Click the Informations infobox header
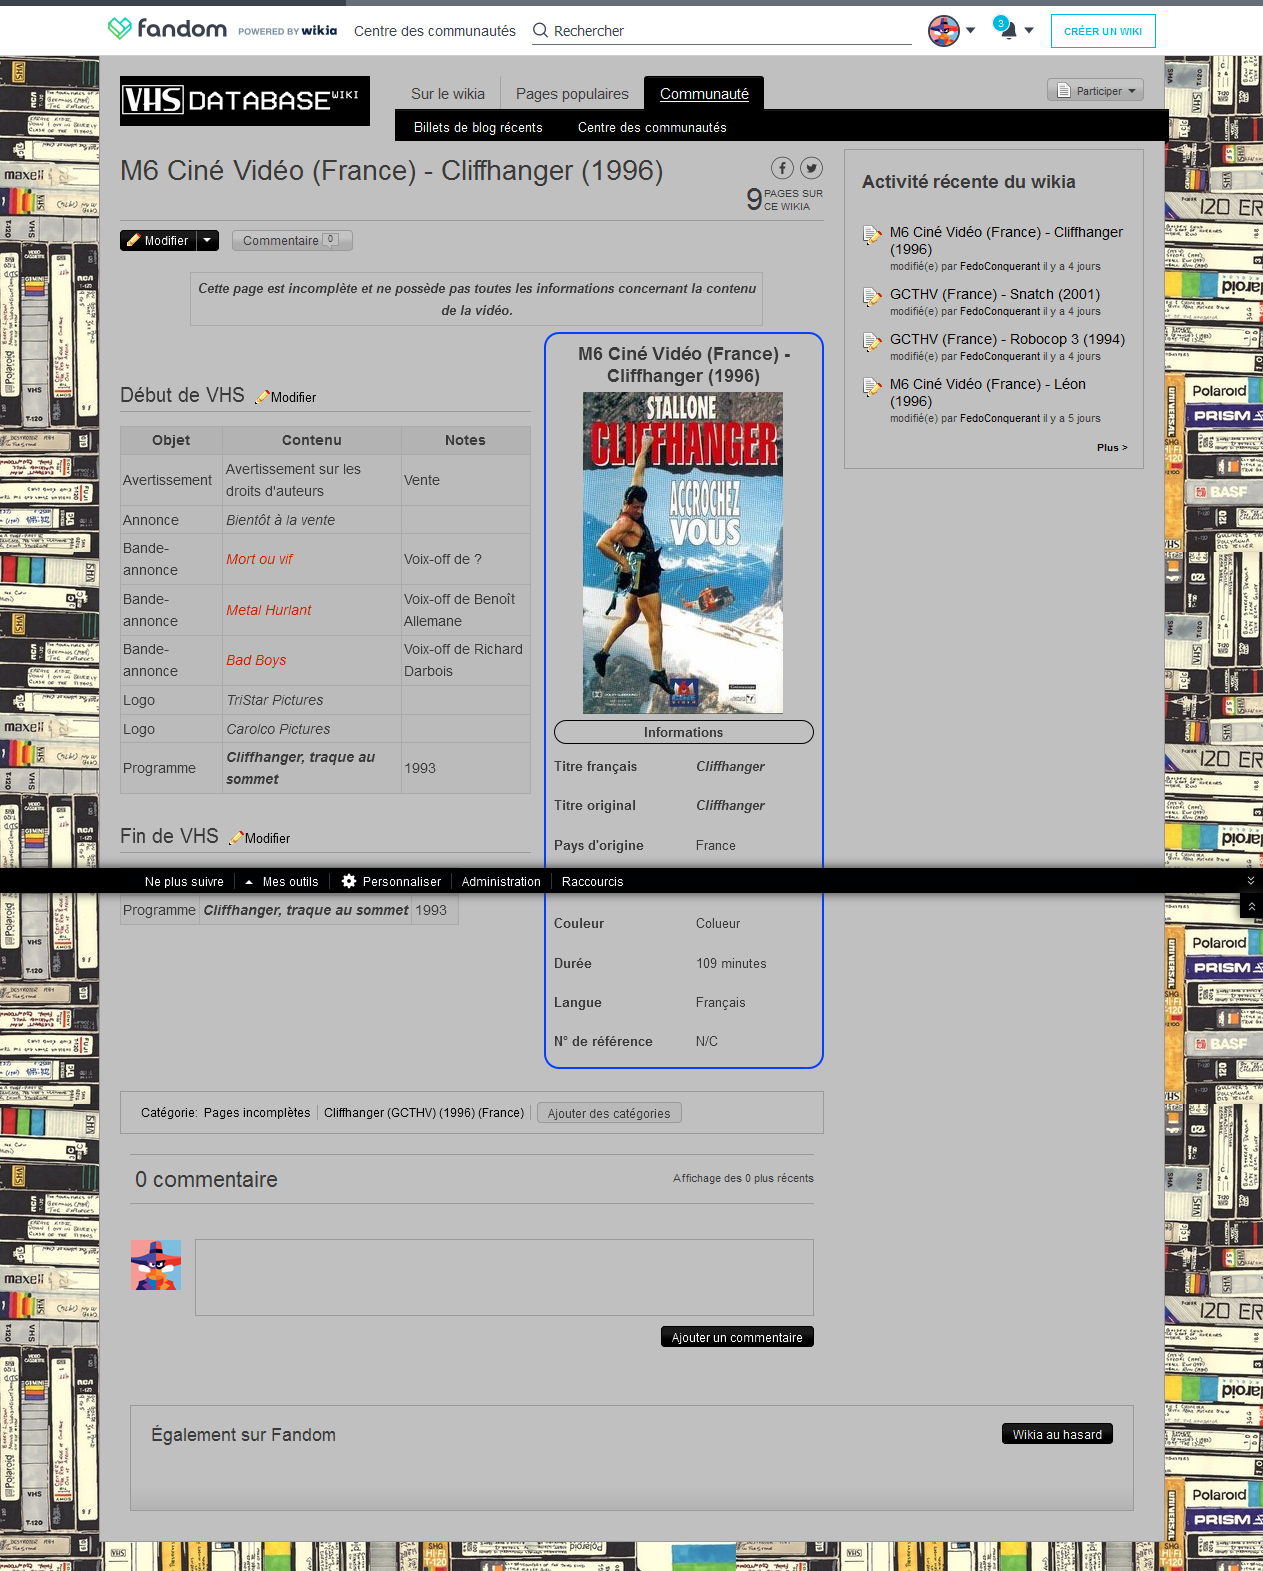The width and height of the screenshot is (1263, 1571). click(x=683, y=732)
